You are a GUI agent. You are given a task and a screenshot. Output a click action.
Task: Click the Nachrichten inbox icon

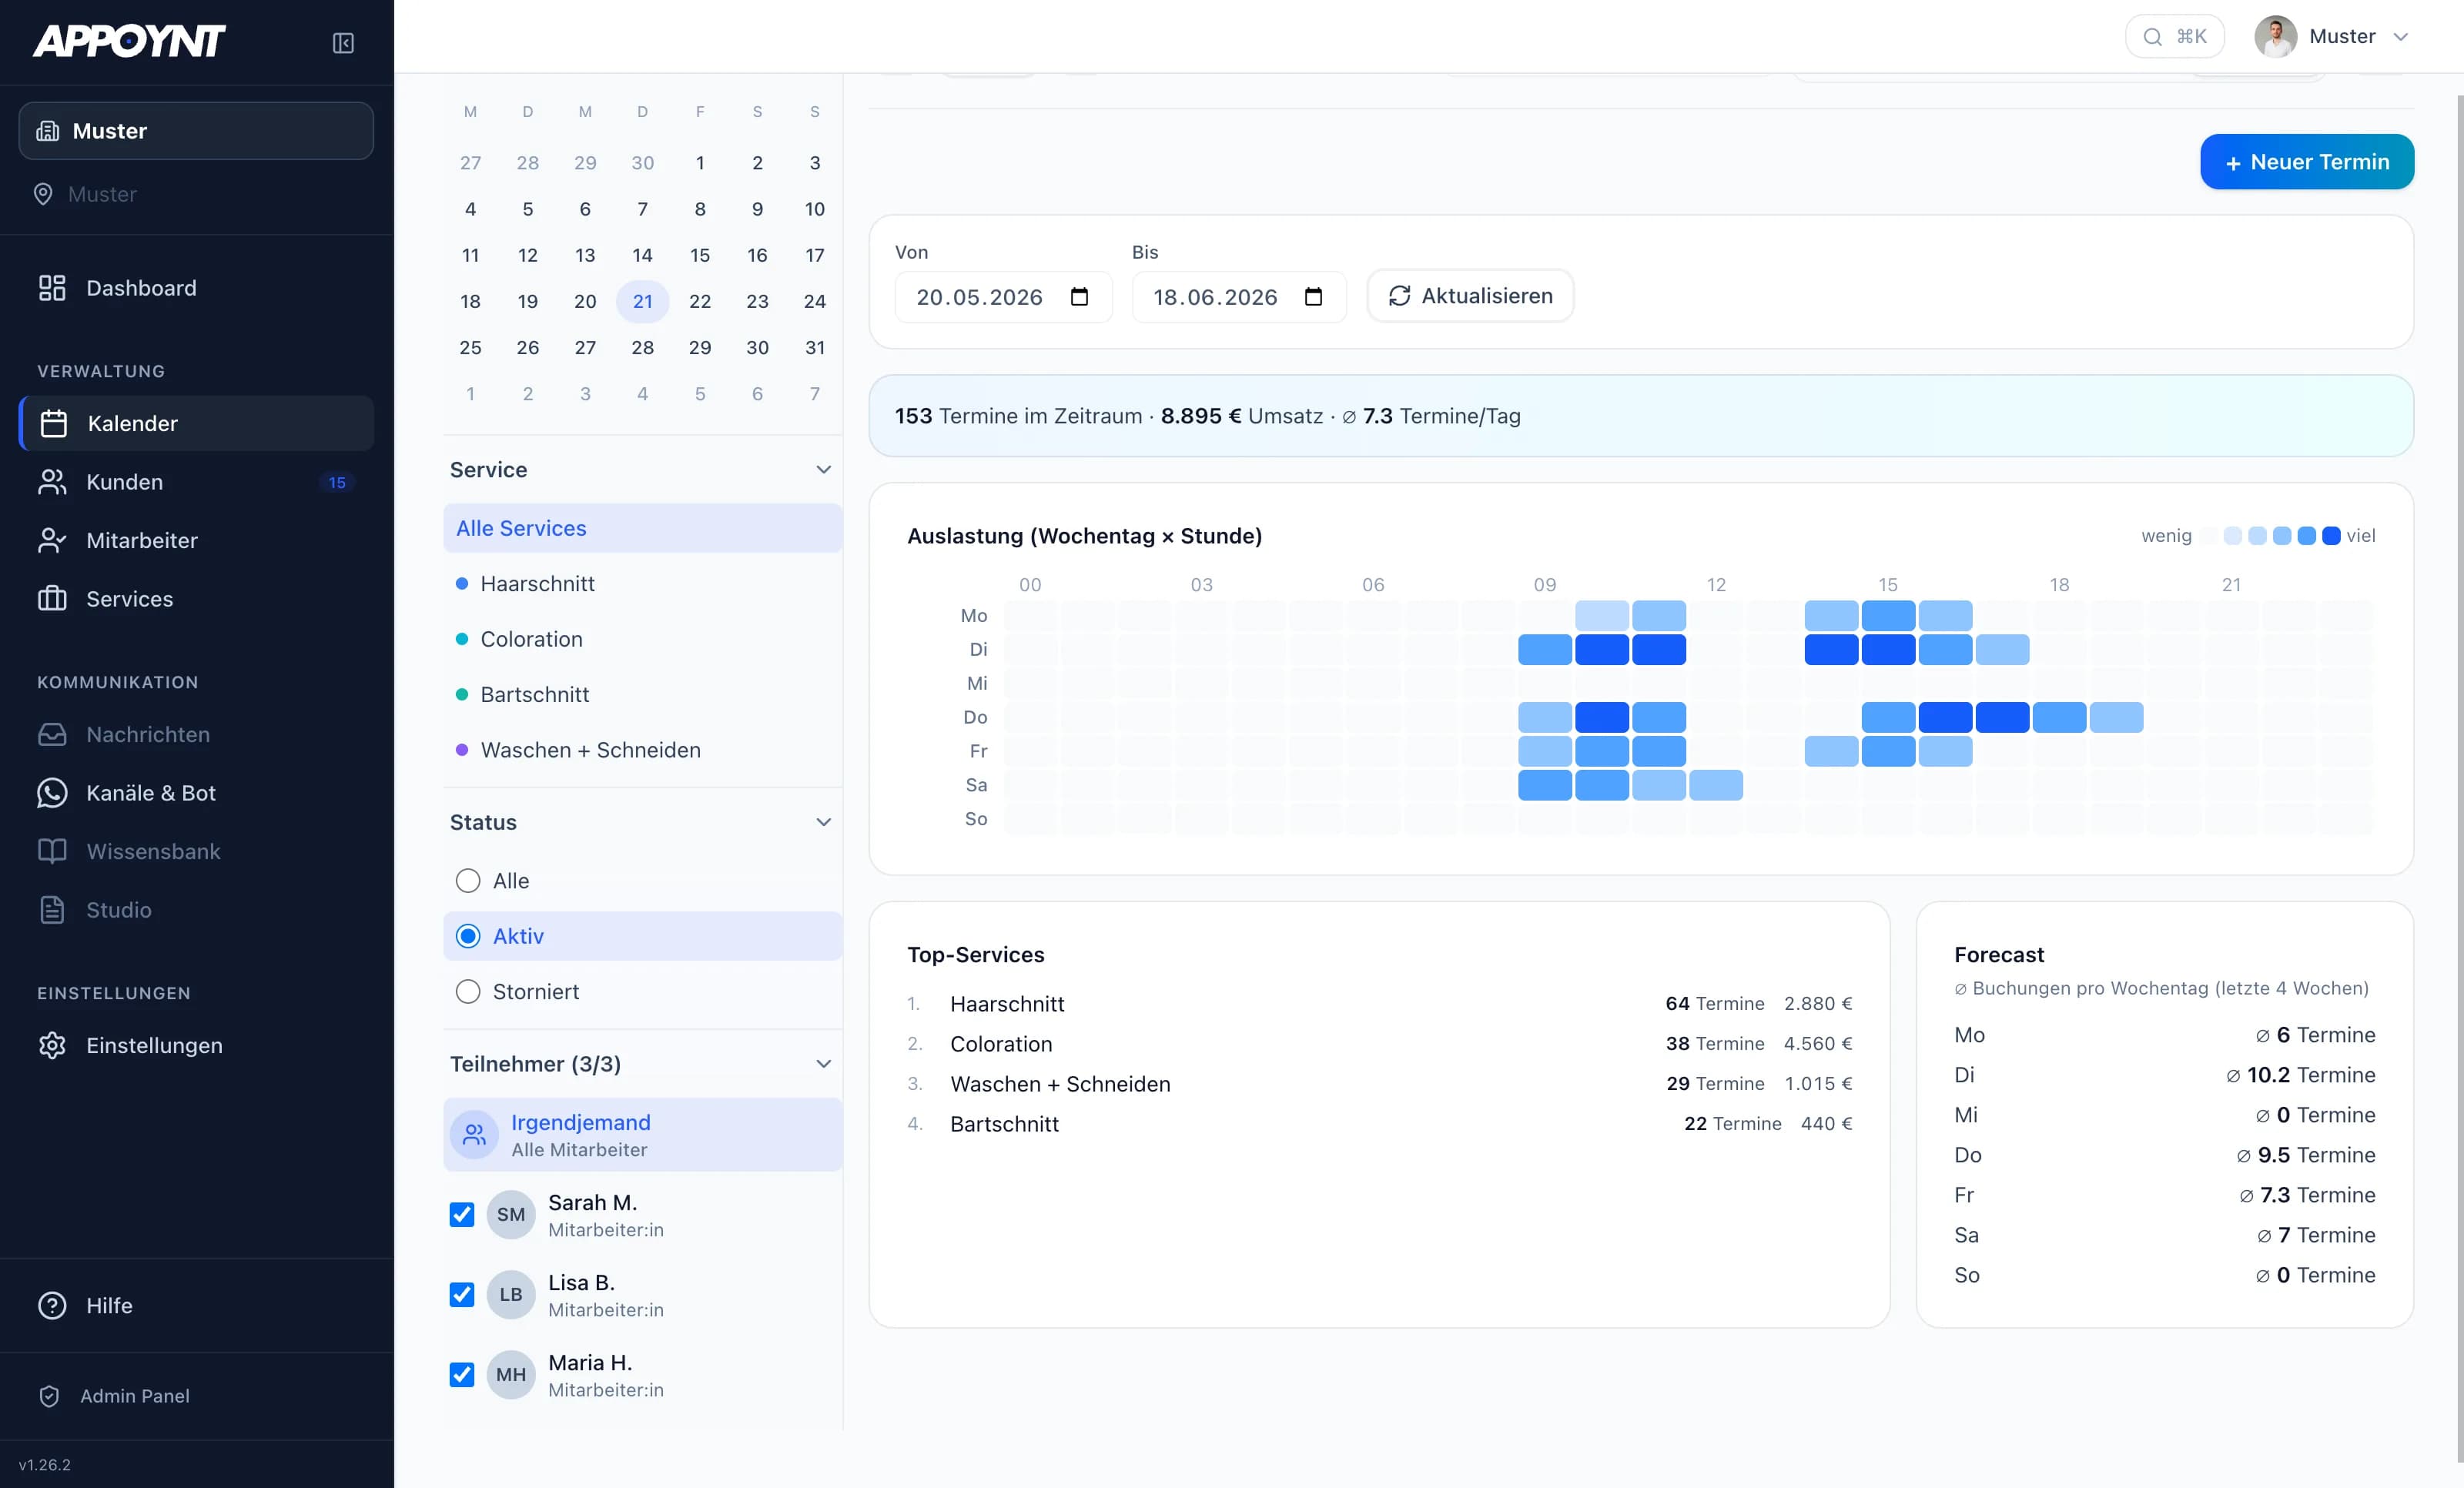52,734
